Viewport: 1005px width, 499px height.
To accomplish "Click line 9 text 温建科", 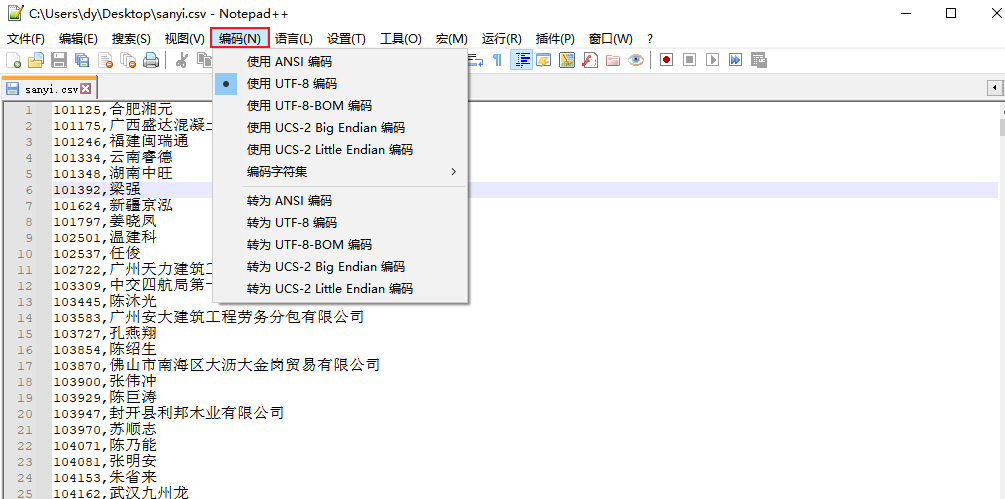I will [133, 238].
